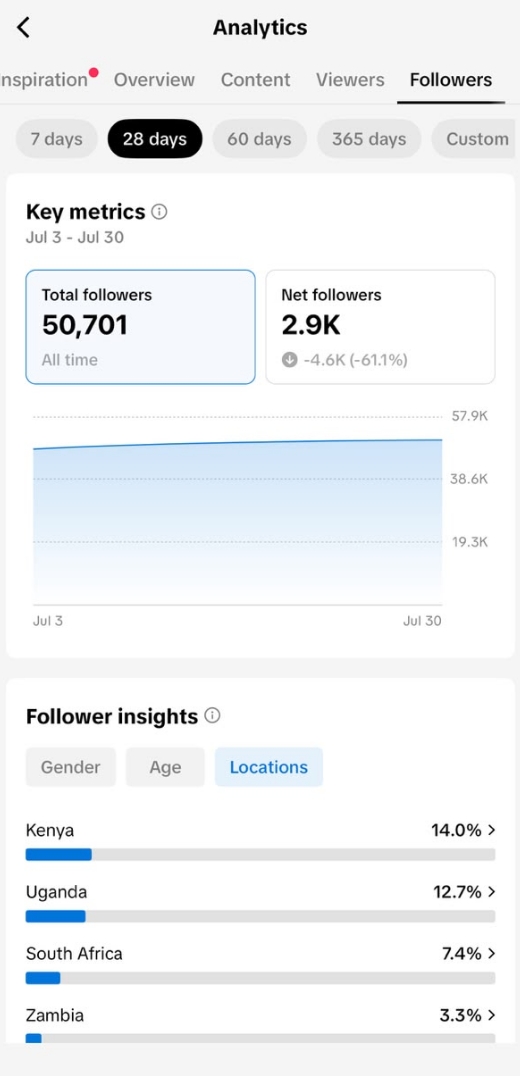520x1076 pixels.
Task: Expand South Africa location details chevron
Action: 491,954
